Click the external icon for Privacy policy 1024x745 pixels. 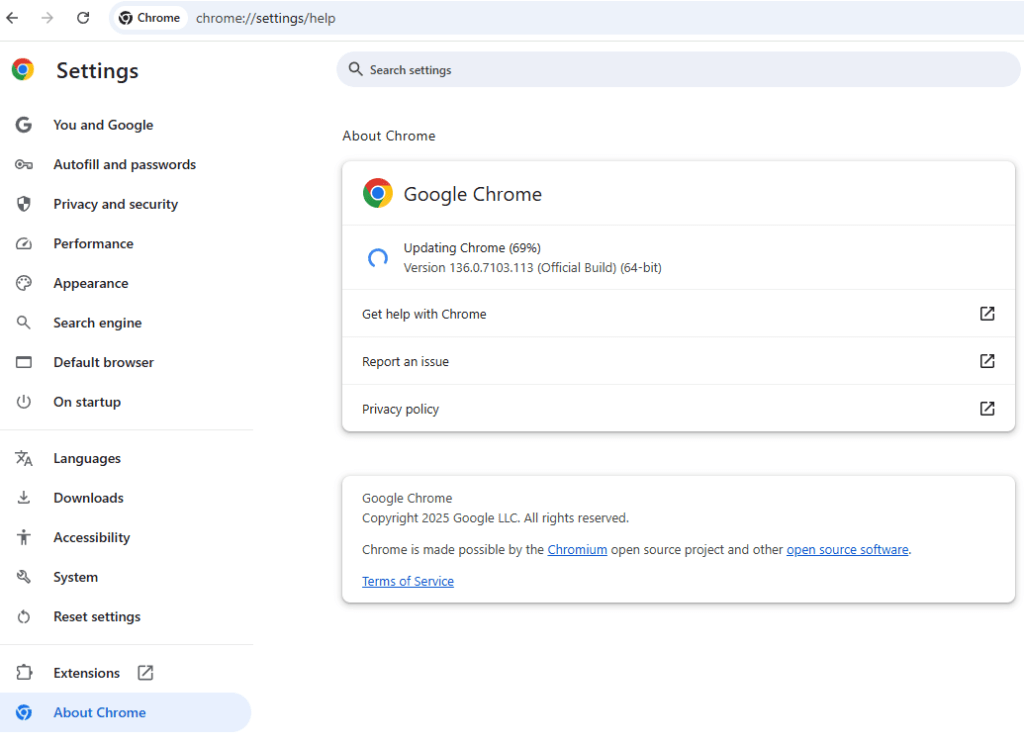(987, 408)
